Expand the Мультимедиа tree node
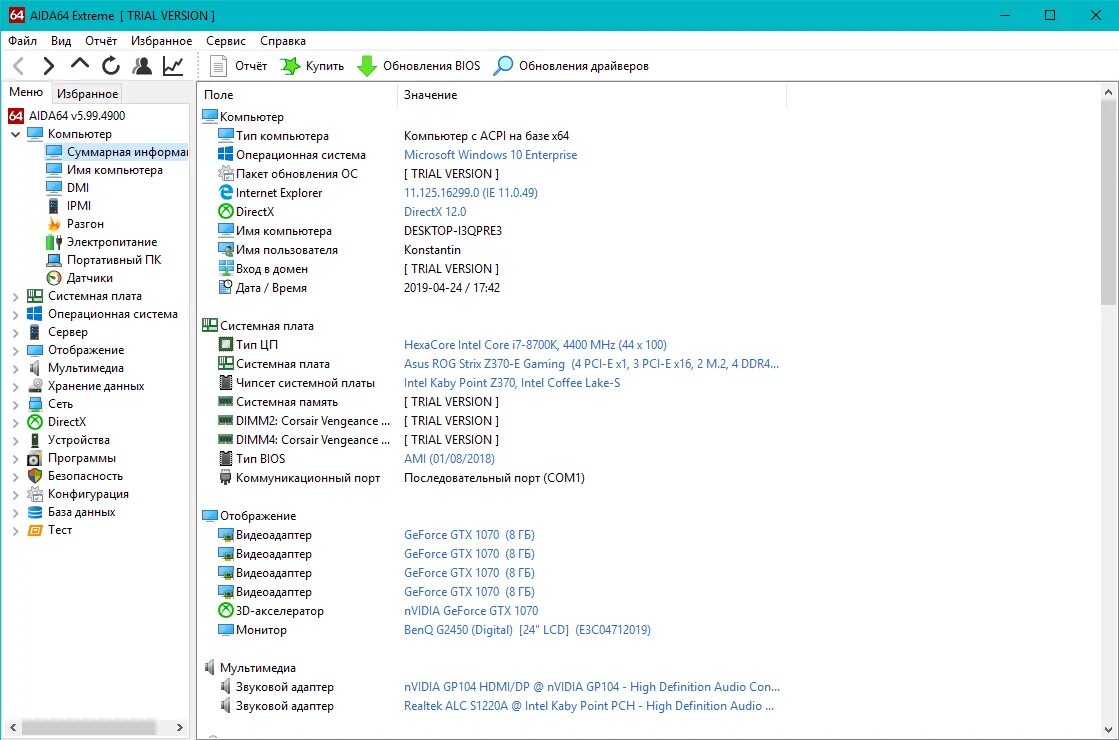 [15, 368]
